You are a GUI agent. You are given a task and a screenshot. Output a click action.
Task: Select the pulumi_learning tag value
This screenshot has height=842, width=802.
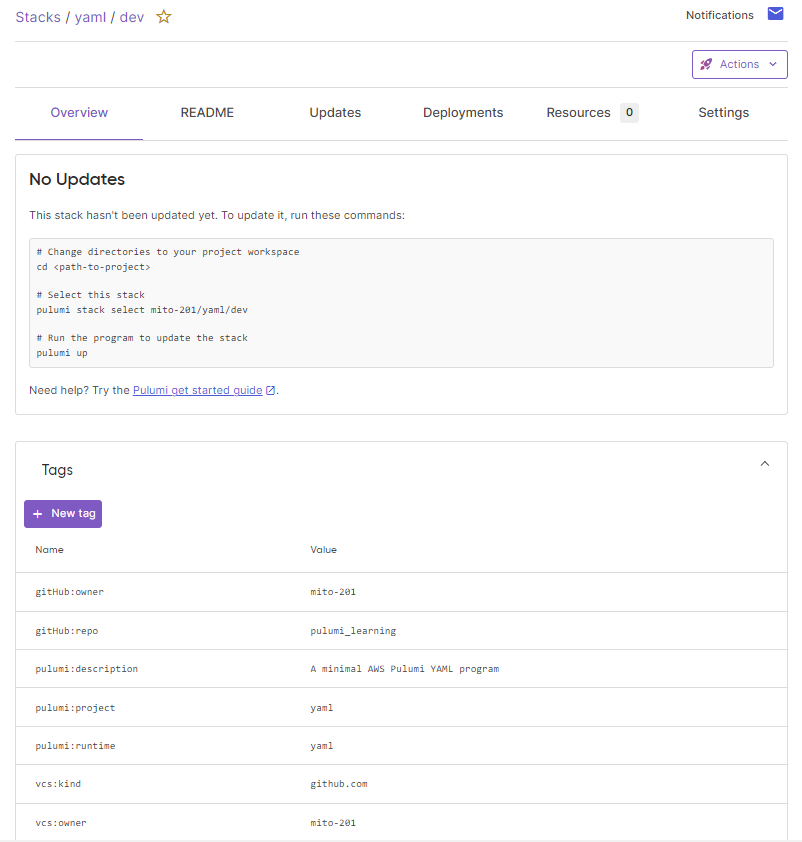click(x=353, y=631)
